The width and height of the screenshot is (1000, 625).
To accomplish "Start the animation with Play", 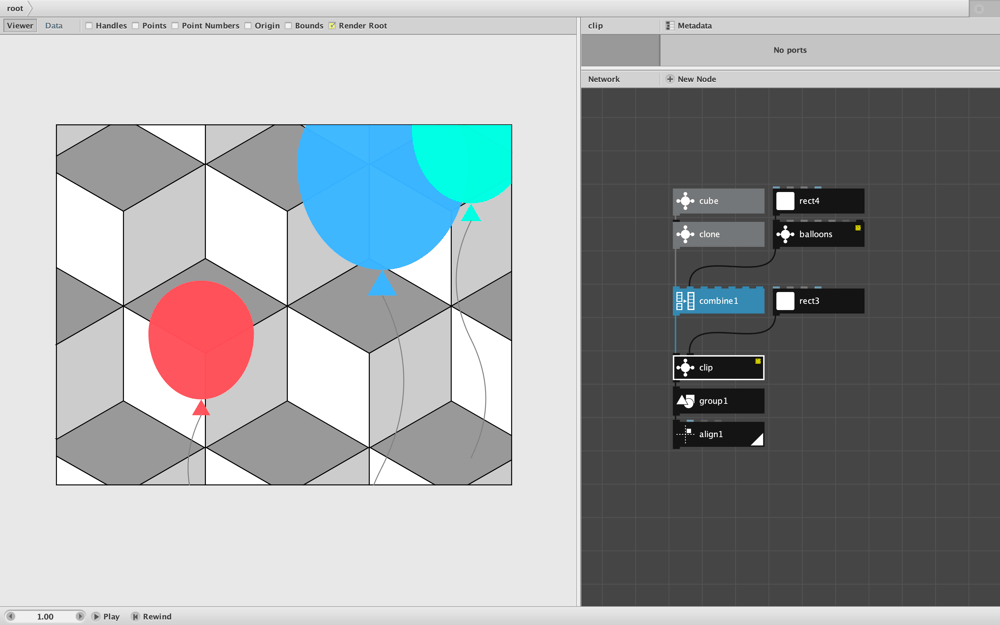I will (x=105, y=617).
